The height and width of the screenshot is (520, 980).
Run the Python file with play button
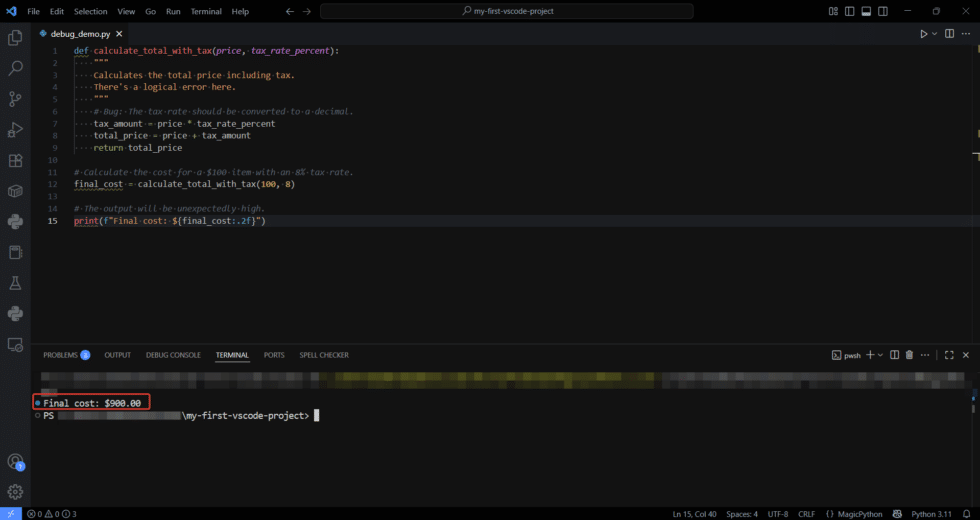(923, 33)
